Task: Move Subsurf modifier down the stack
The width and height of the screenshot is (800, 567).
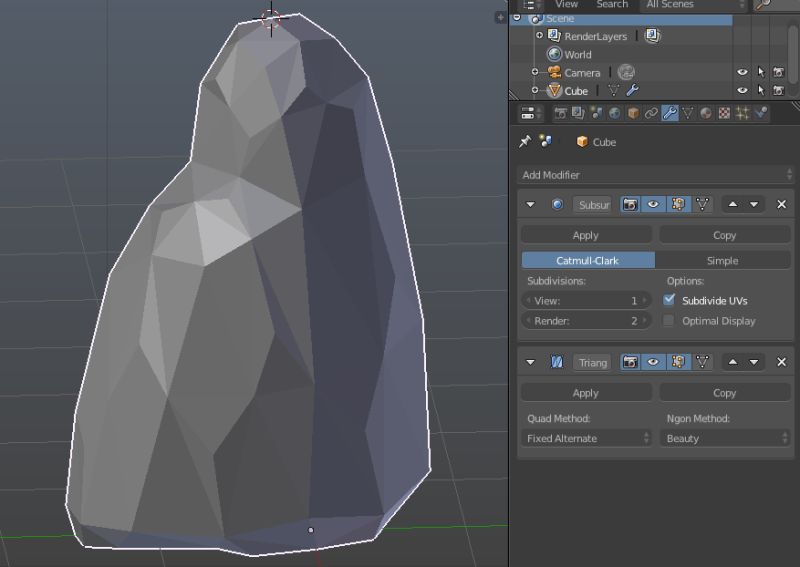Action: tap(754, 205)
